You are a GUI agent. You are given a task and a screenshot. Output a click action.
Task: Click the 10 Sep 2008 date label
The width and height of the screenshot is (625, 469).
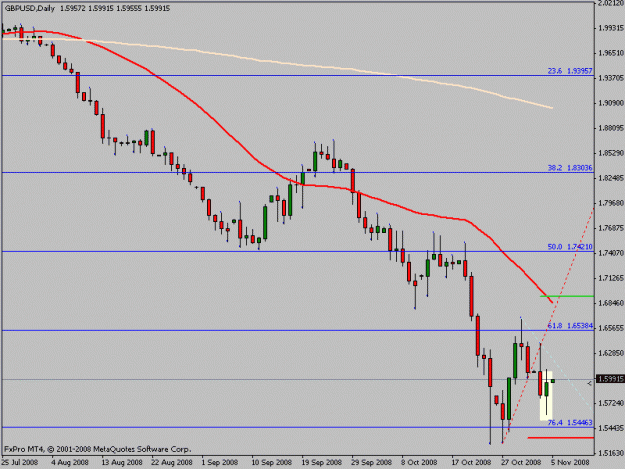271,462
